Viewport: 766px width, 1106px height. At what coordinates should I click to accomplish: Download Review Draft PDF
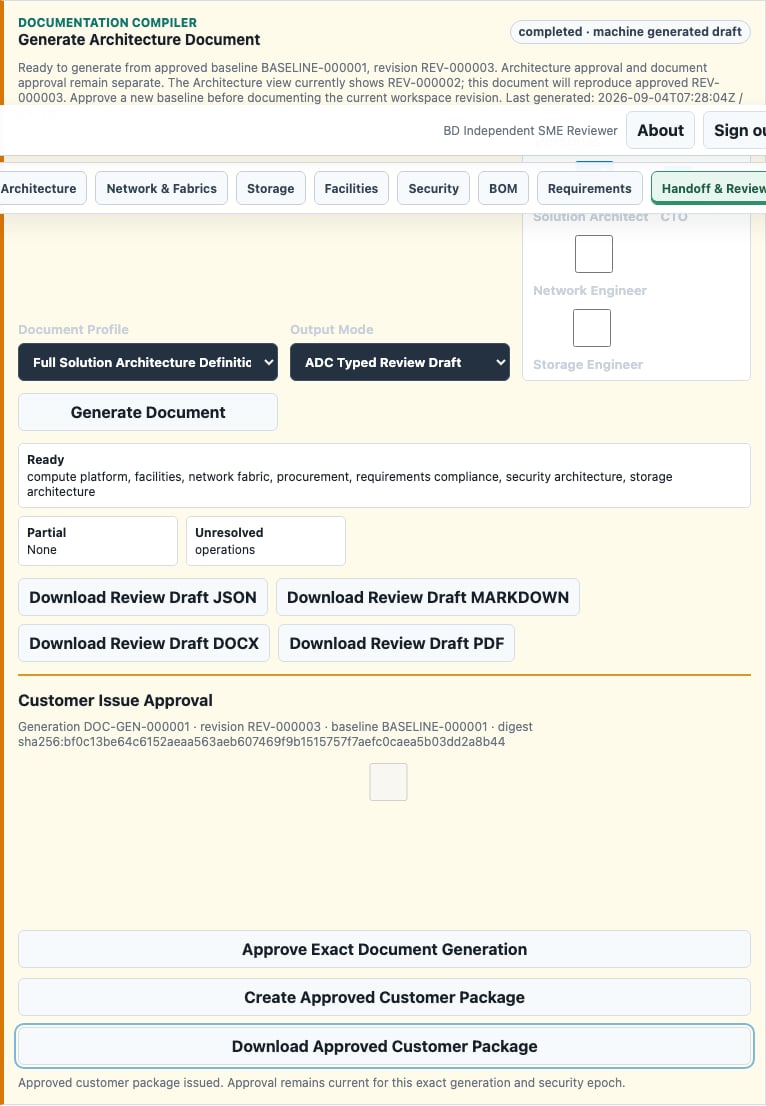click(x=396, y=643)
